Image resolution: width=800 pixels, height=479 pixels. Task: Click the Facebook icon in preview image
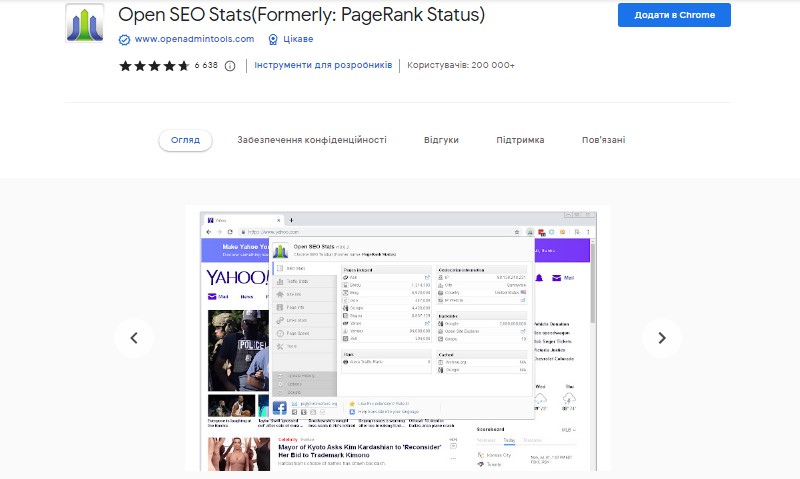point(280,407)
